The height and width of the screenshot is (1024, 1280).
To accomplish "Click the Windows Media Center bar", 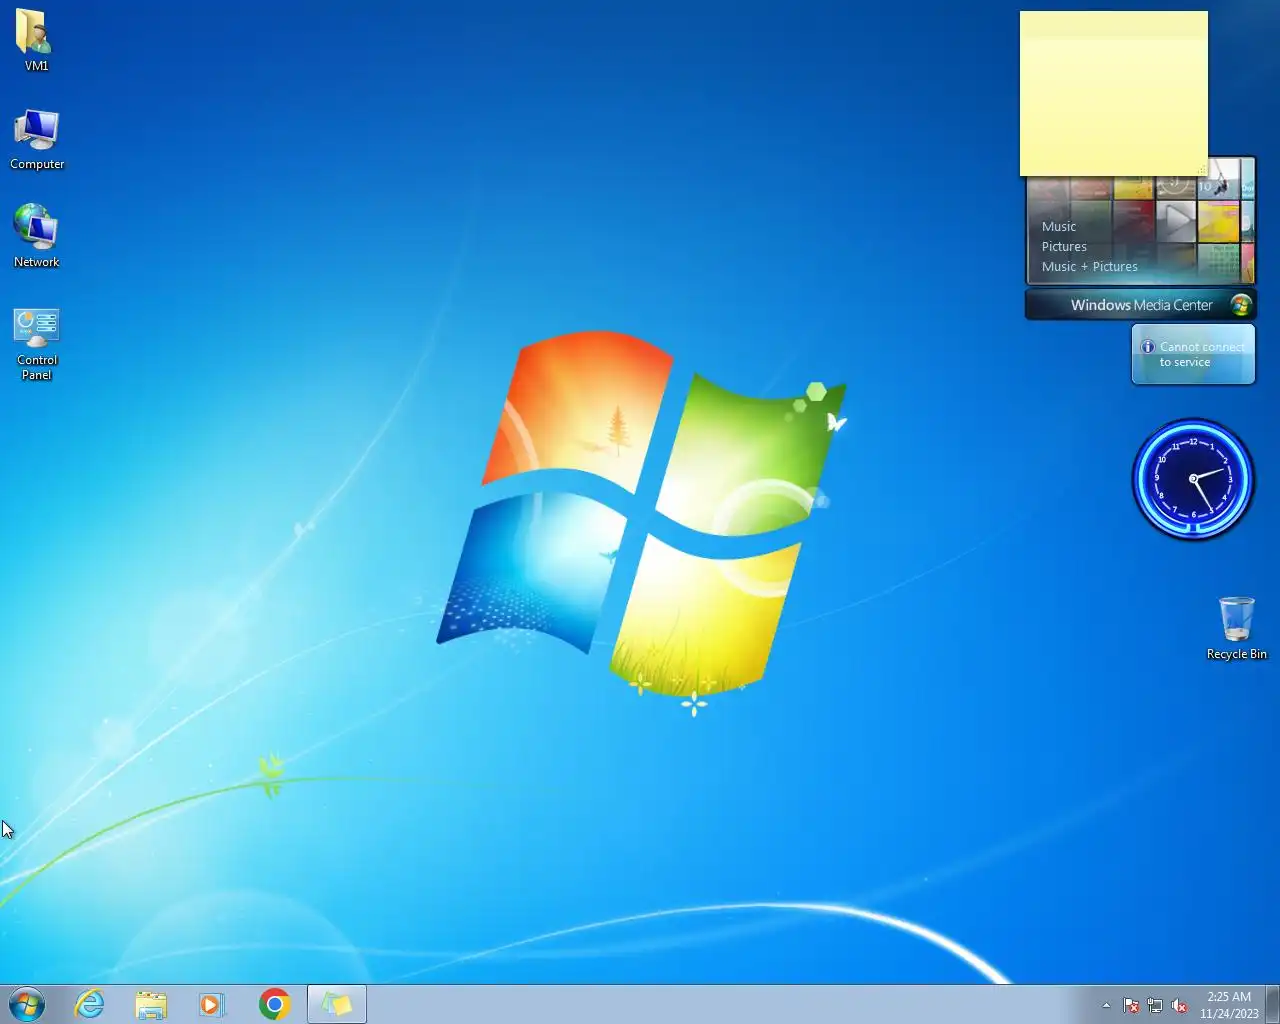I will pos(1141,305).
